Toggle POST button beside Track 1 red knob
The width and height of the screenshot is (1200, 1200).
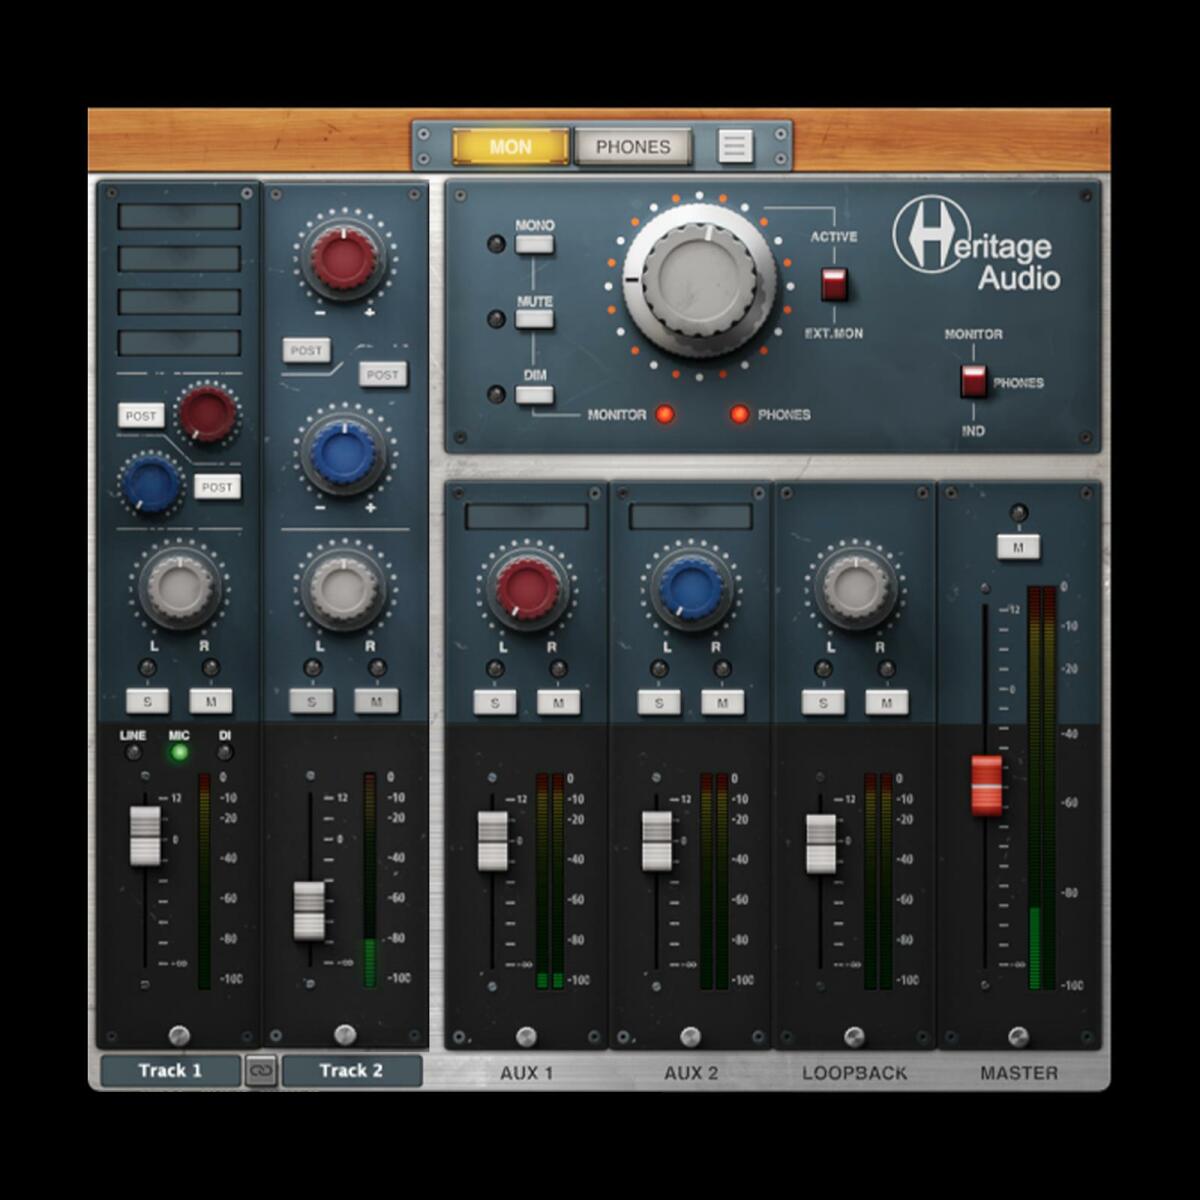(141, 416)
